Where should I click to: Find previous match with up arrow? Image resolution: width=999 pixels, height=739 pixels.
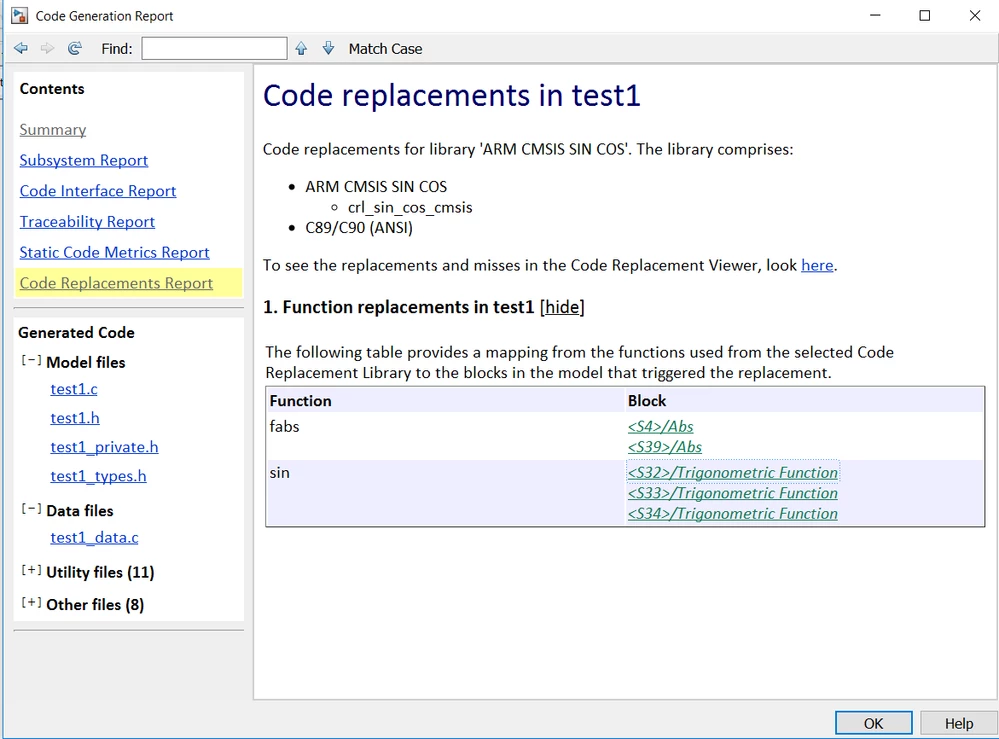(301, 48)
